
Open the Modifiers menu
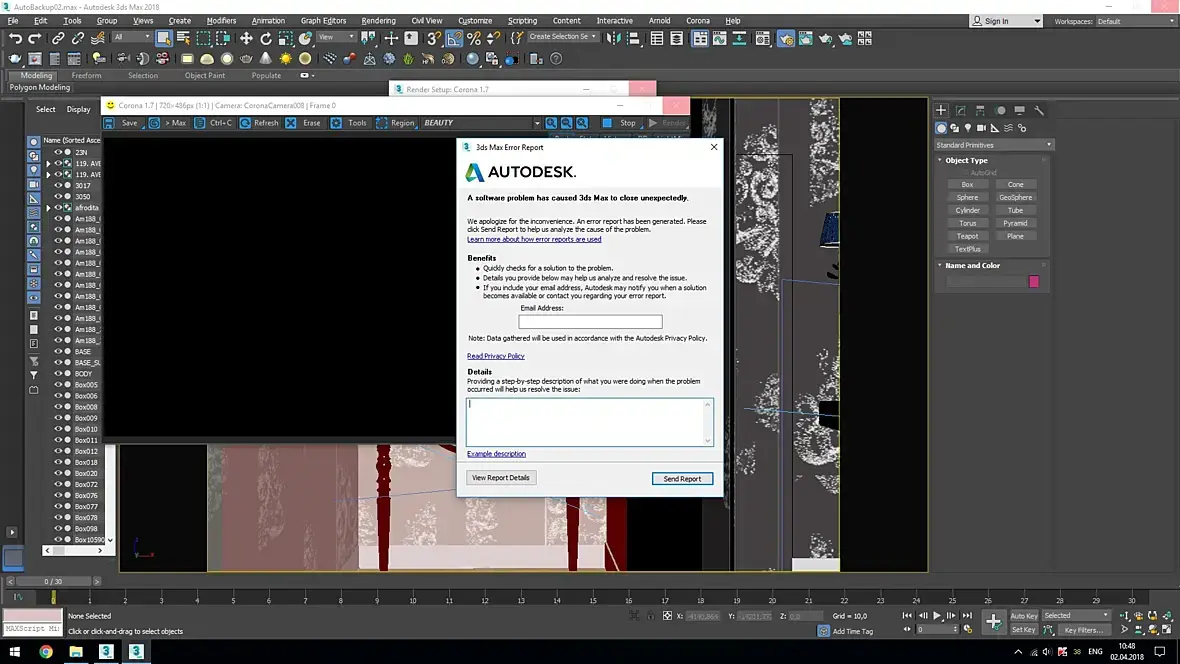click(220, 20)
